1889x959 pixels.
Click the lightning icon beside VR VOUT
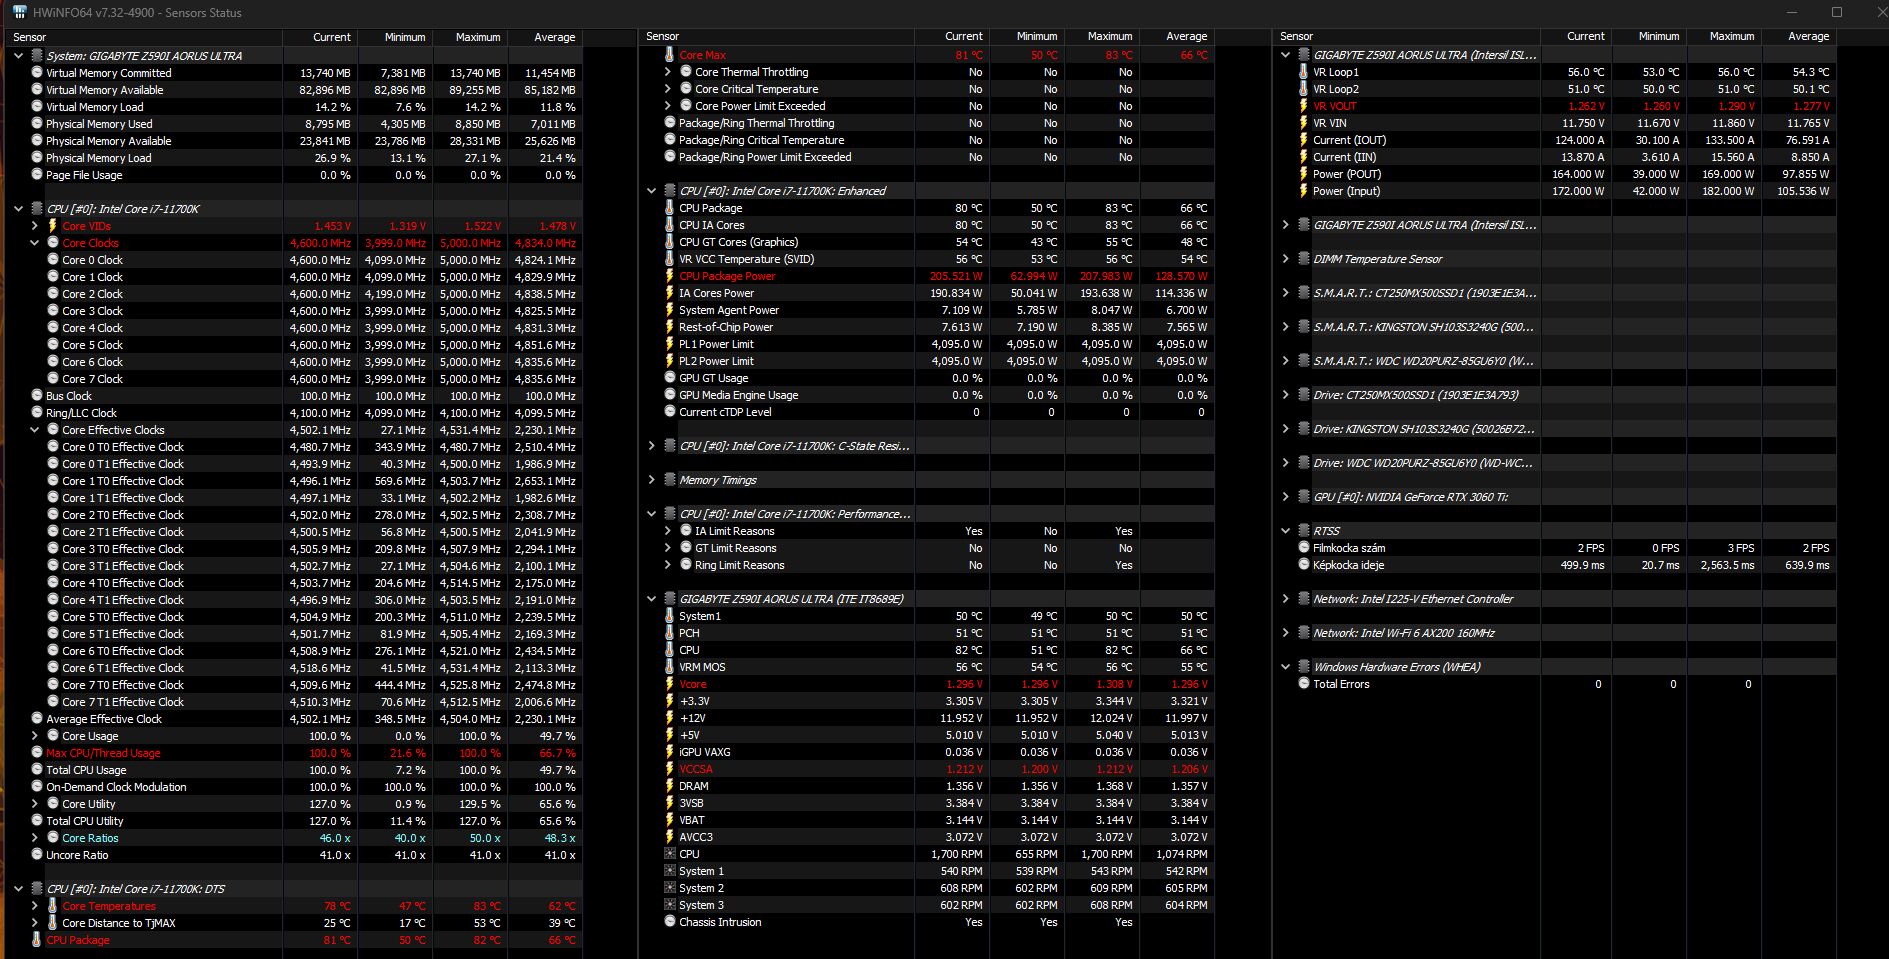(x=1303, y=106)
